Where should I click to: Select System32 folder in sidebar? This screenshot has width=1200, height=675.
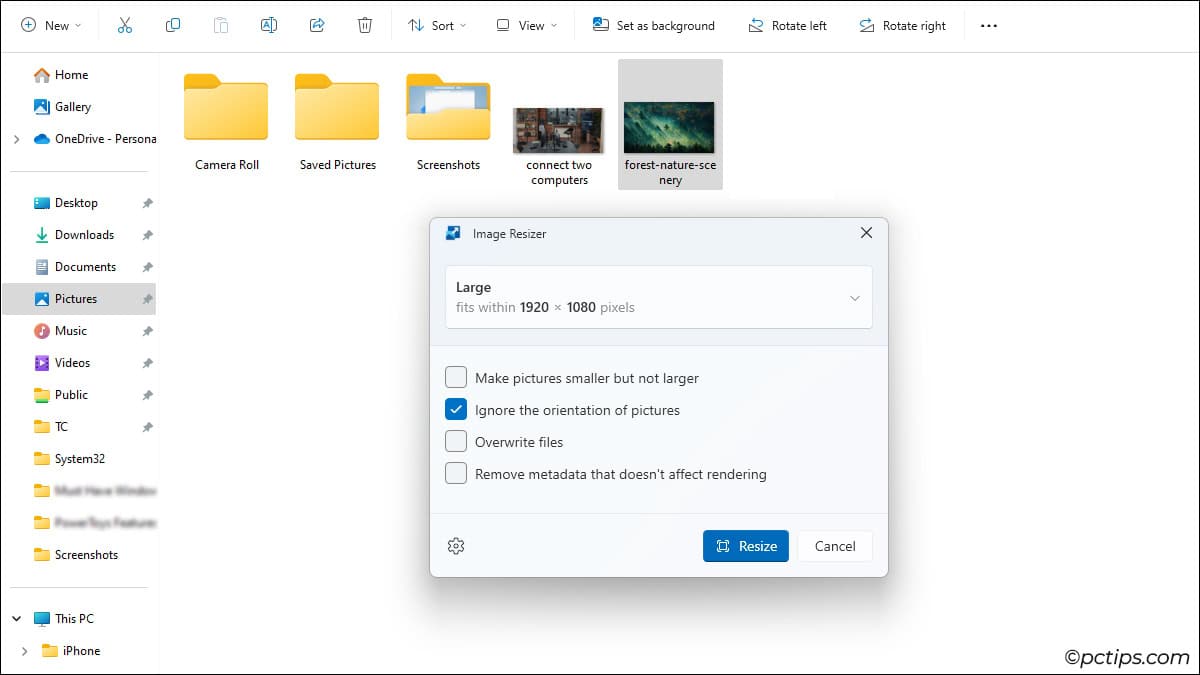pos(79,459)
